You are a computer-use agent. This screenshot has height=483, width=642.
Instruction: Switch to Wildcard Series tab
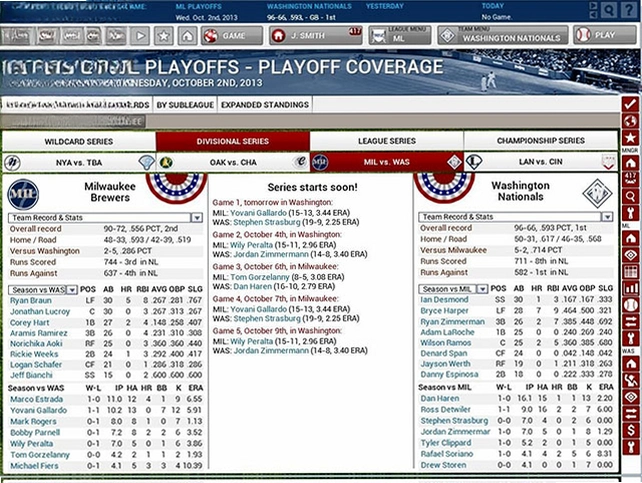(79, 142)
